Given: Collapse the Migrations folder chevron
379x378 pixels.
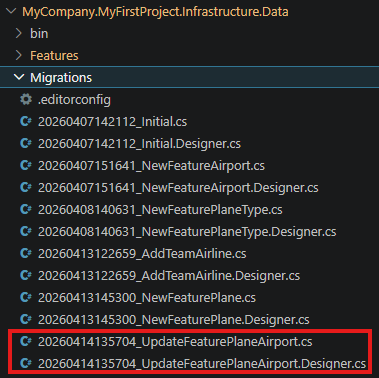Looking at the screenshot, I should pos(19,77).
